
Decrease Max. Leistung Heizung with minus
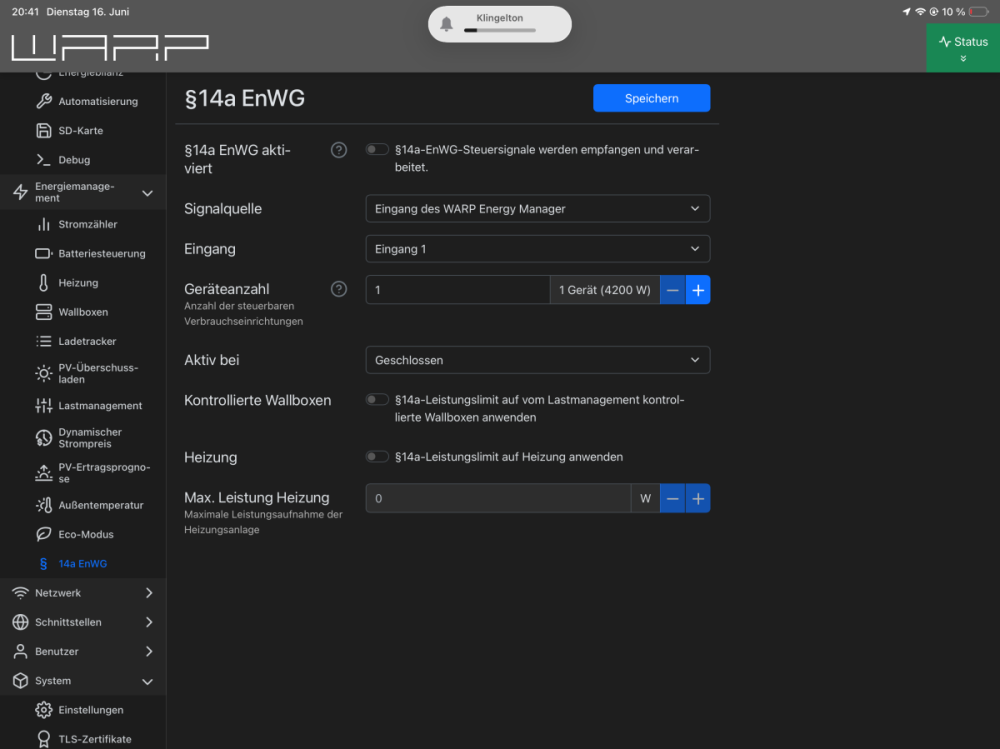(x=672, y=498)
